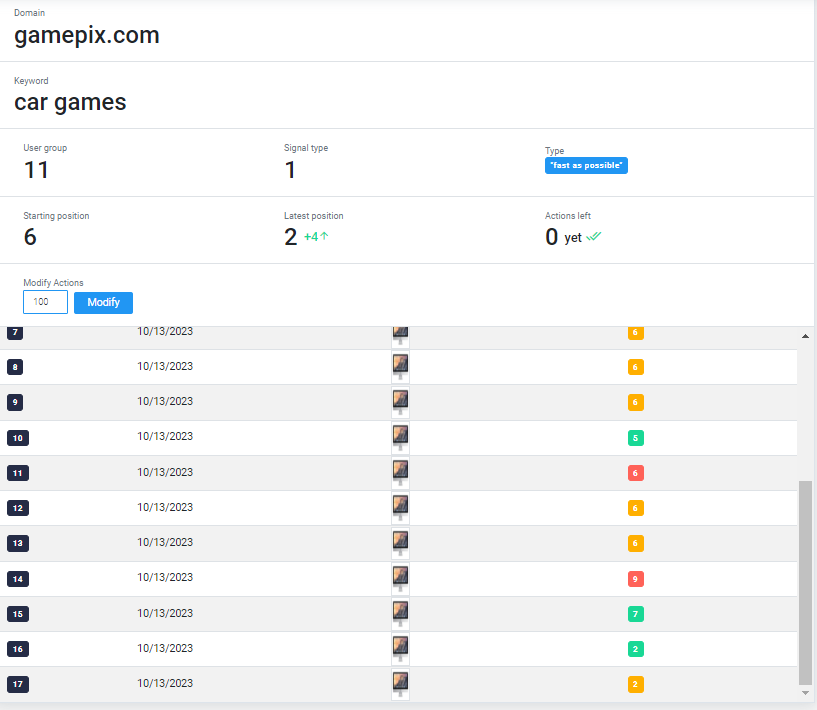This screenshot has width=817, height=710.
Task: Click the desktop monitor icon in row 12
Action: 400,508
